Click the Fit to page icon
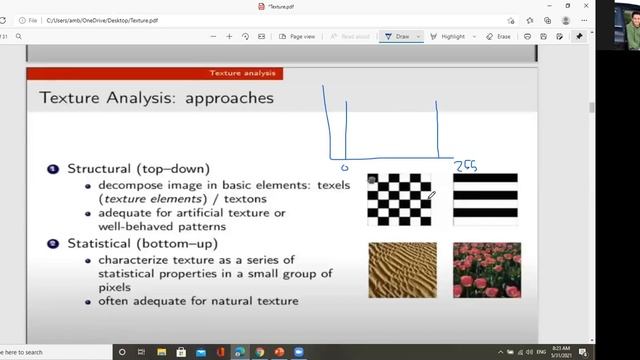 click(x=262, y=36)
